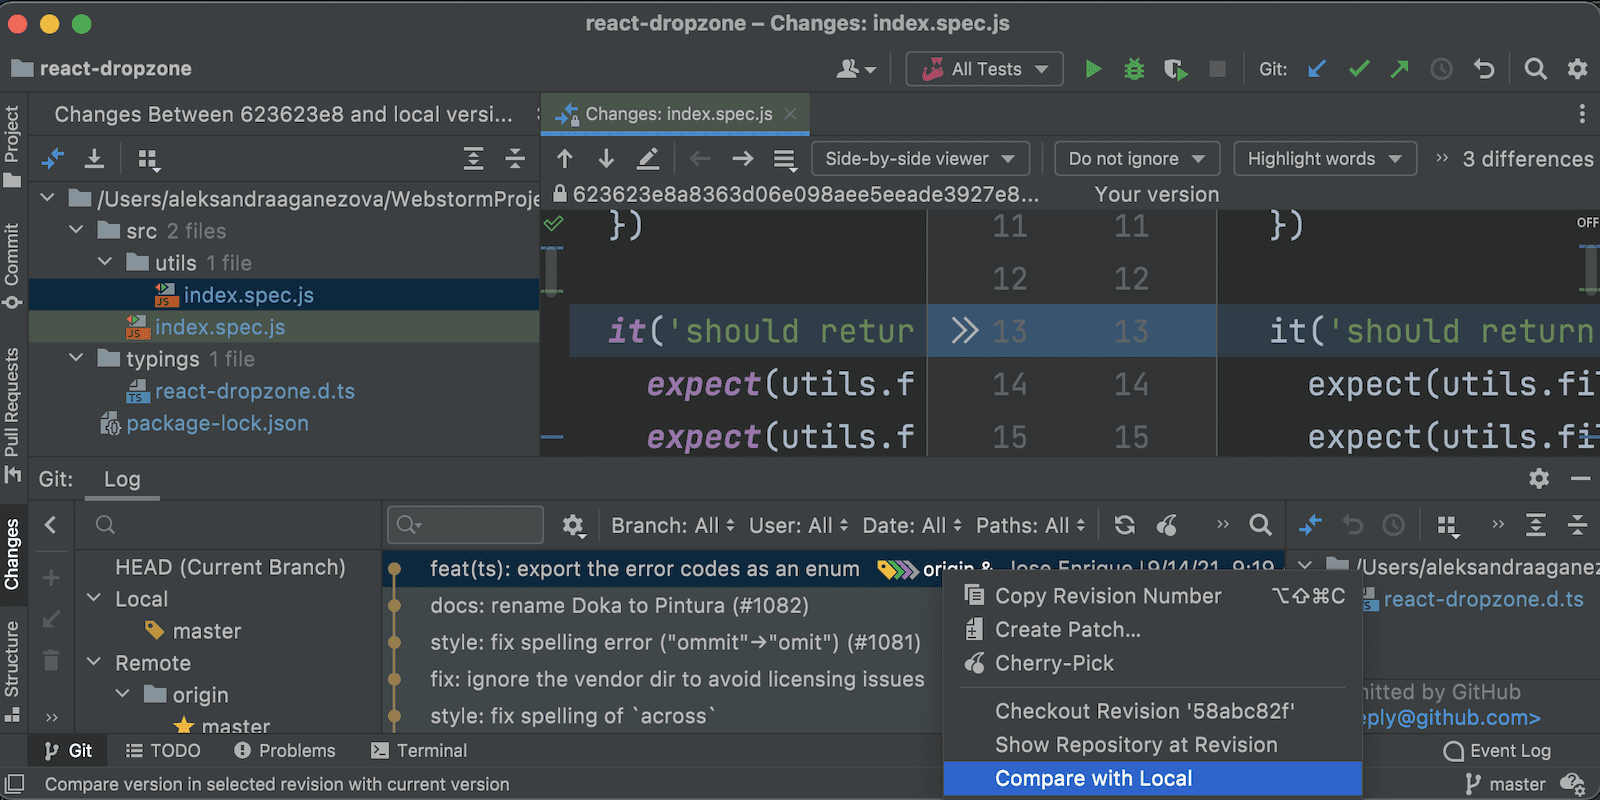
Task: Open Search Everywhere magnifier in main toolbar
Action: (1536, 69)
